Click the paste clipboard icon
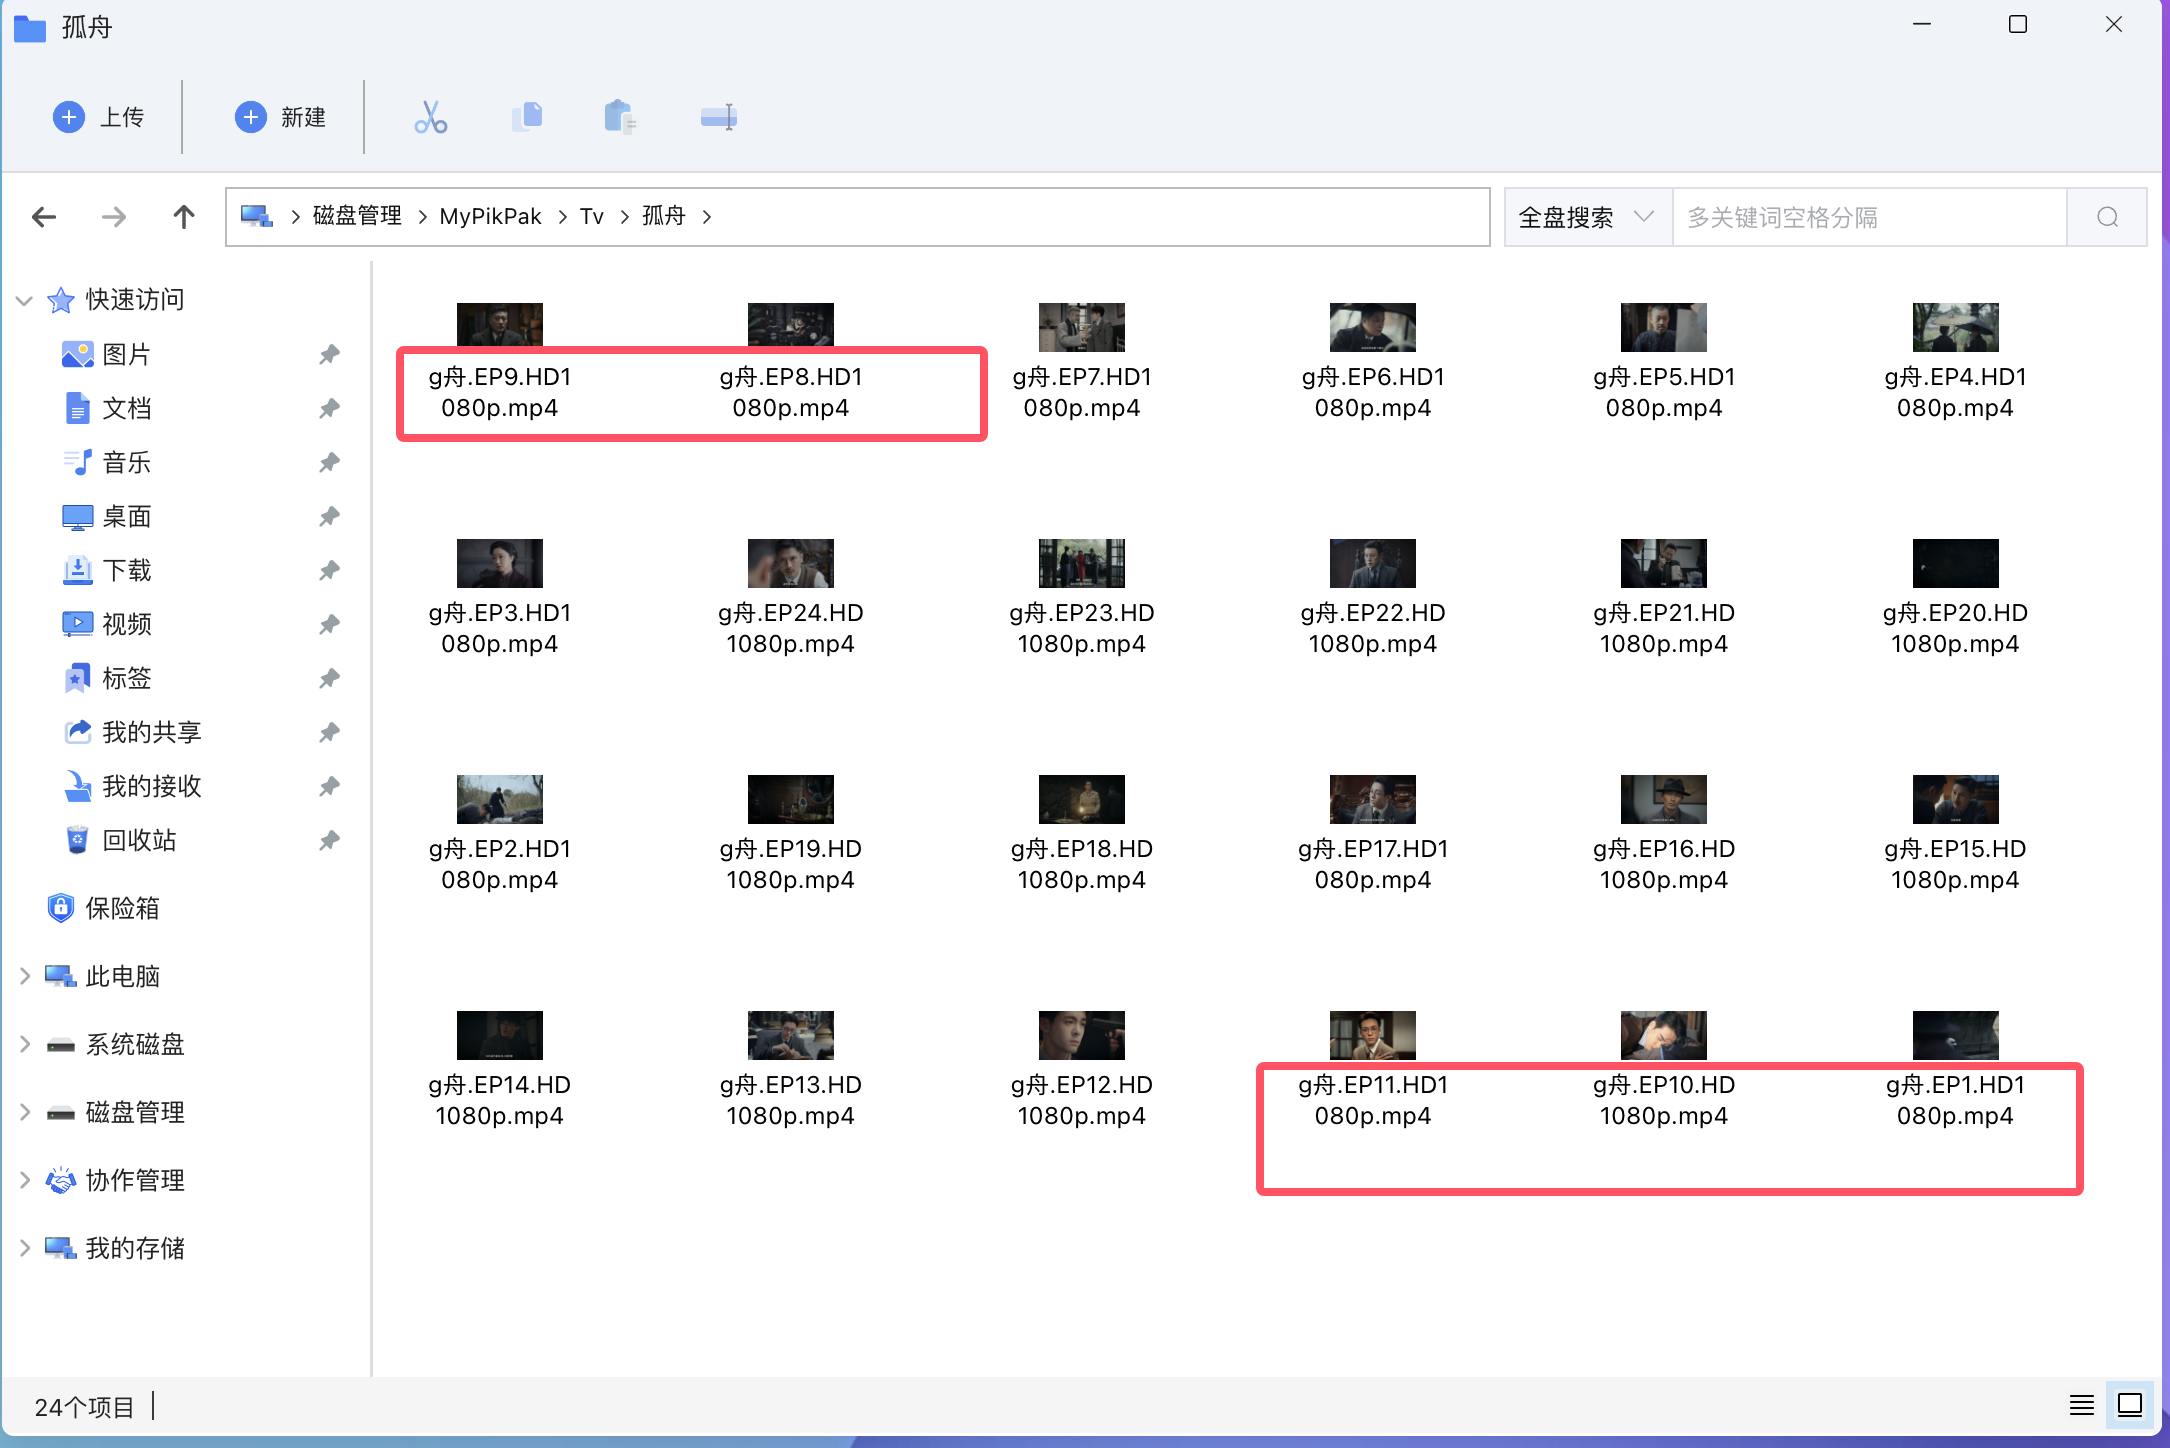 pyautogui.click(x=620, y=117)
